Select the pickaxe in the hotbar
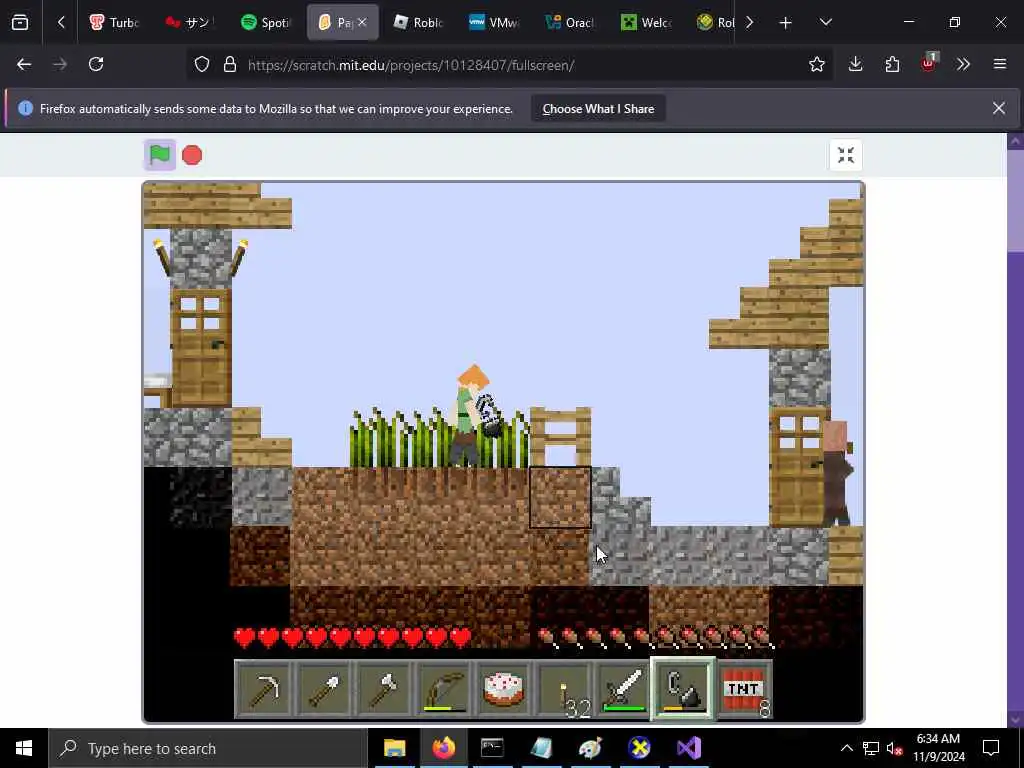The image size is (1024, 768). 264,689
